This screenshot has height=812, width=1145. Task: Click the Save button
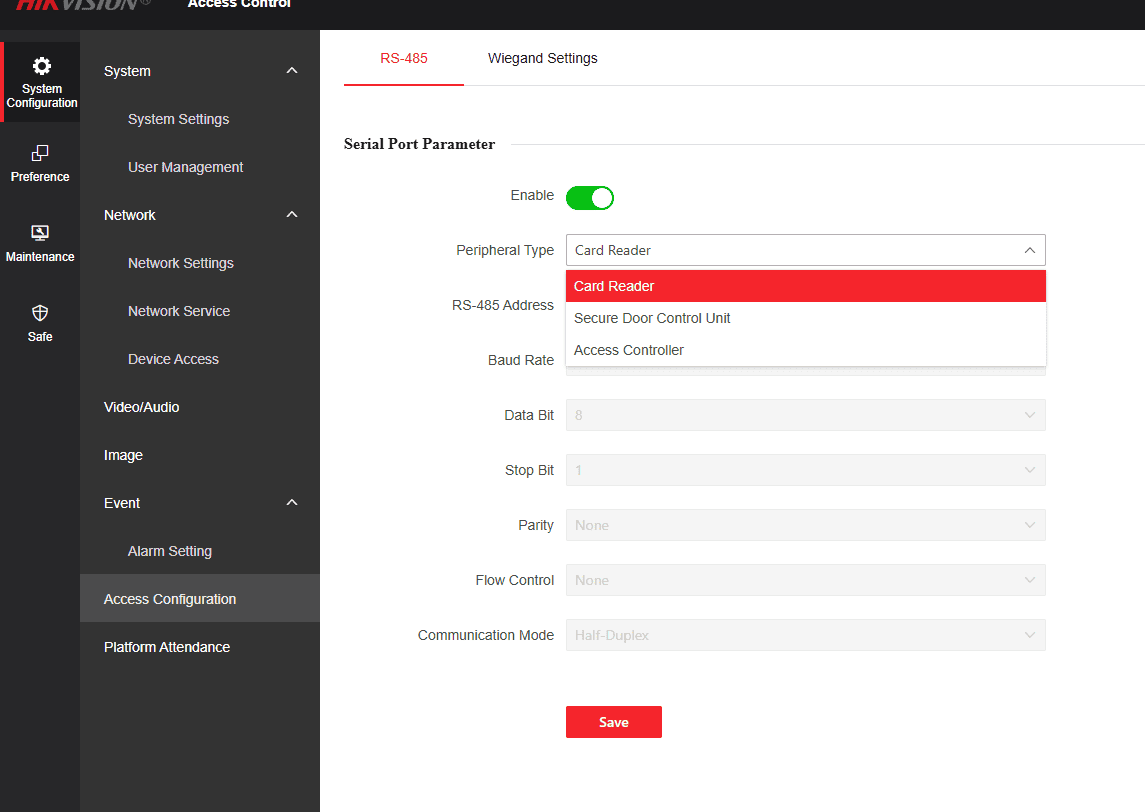613,722
